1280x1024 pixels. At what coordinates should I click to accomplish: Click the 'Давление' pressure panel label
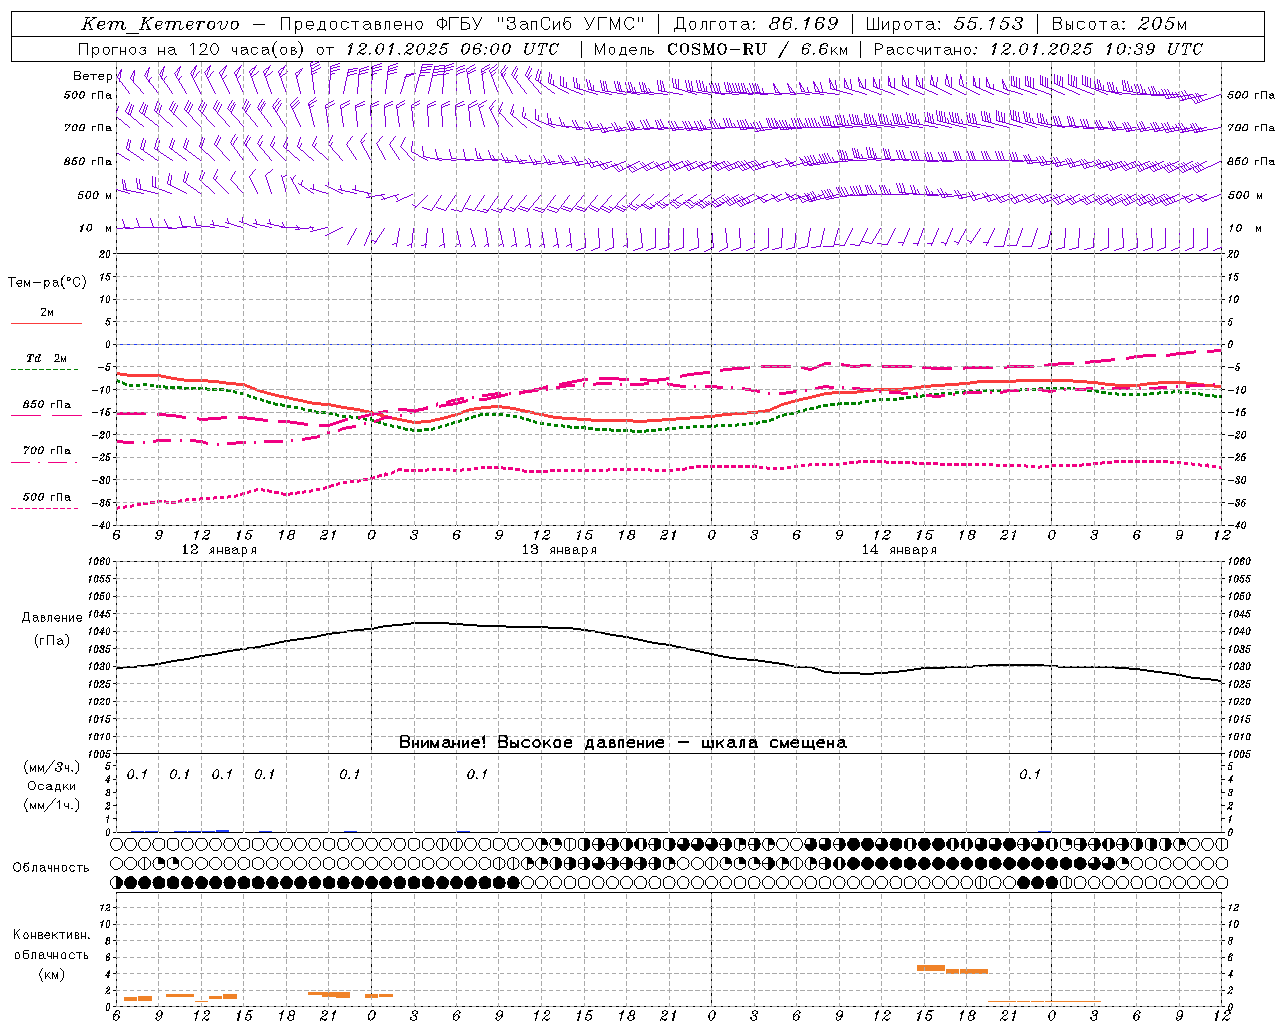[52, 618]
